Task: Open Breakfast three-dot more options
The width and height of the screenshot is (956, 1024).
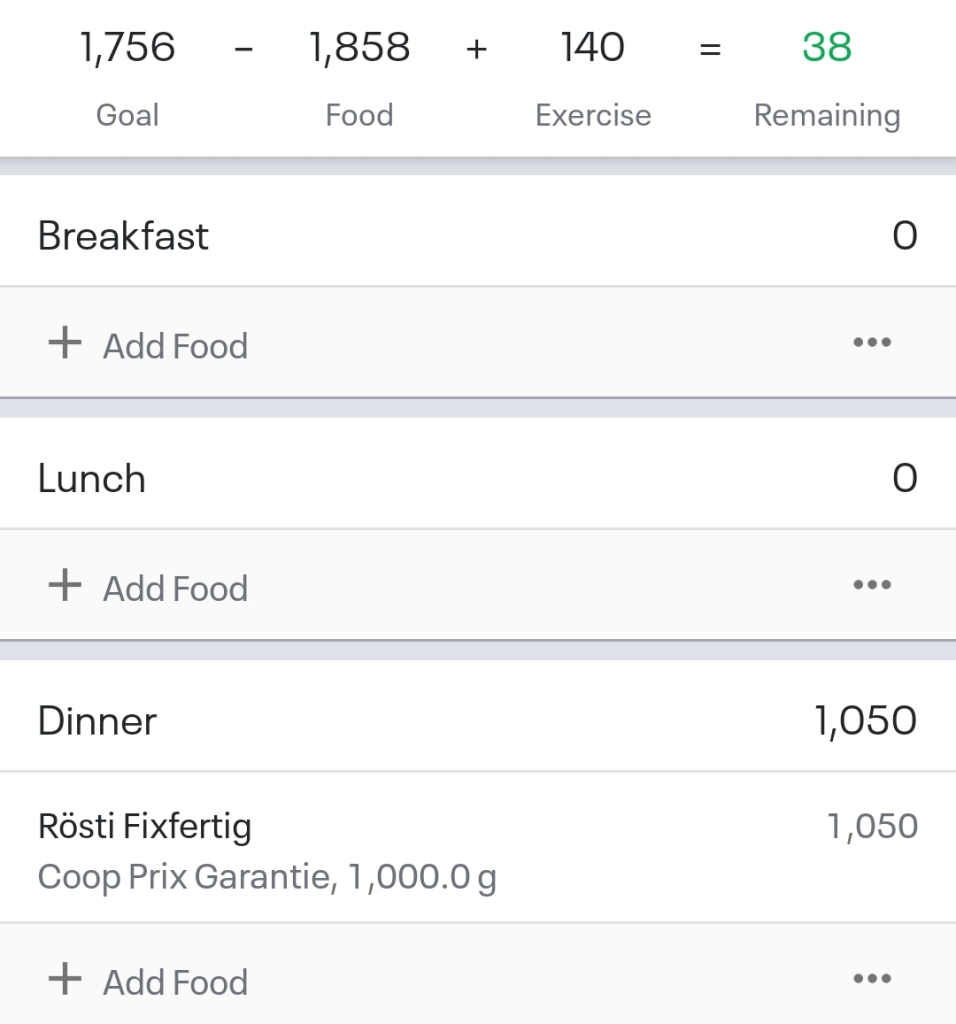Action: [x=871, y=343]
